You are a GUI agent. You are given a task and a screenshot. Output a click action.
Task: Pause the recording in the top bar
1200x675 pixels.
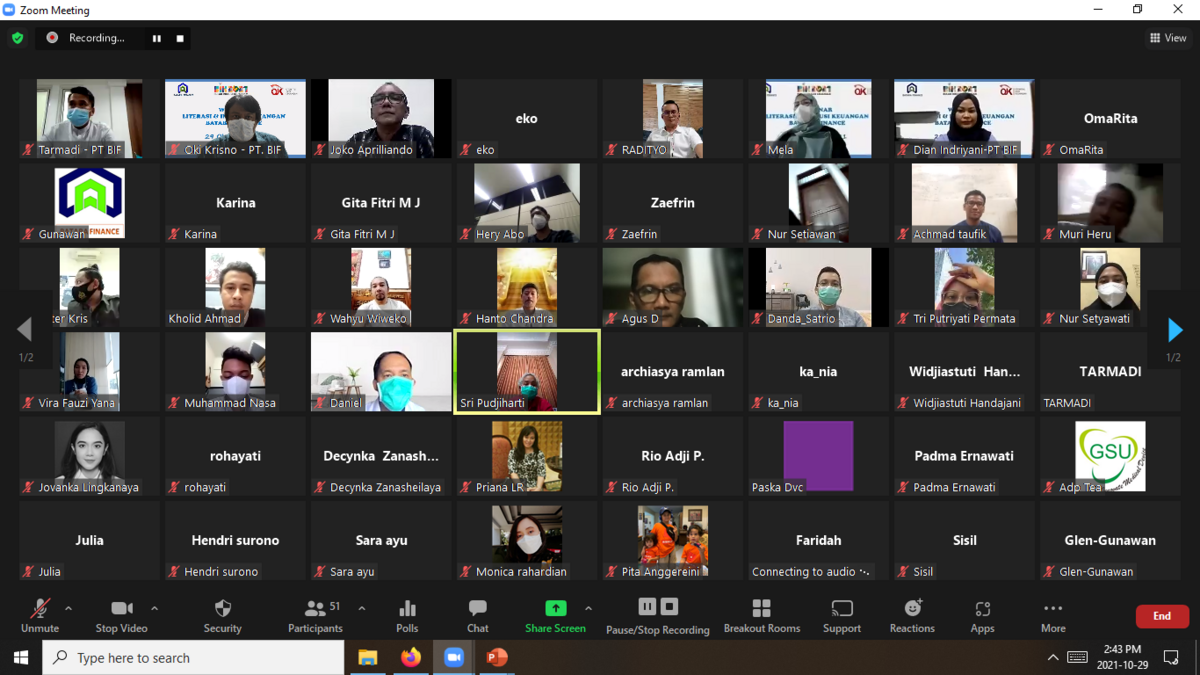click(x=157, y=38)
